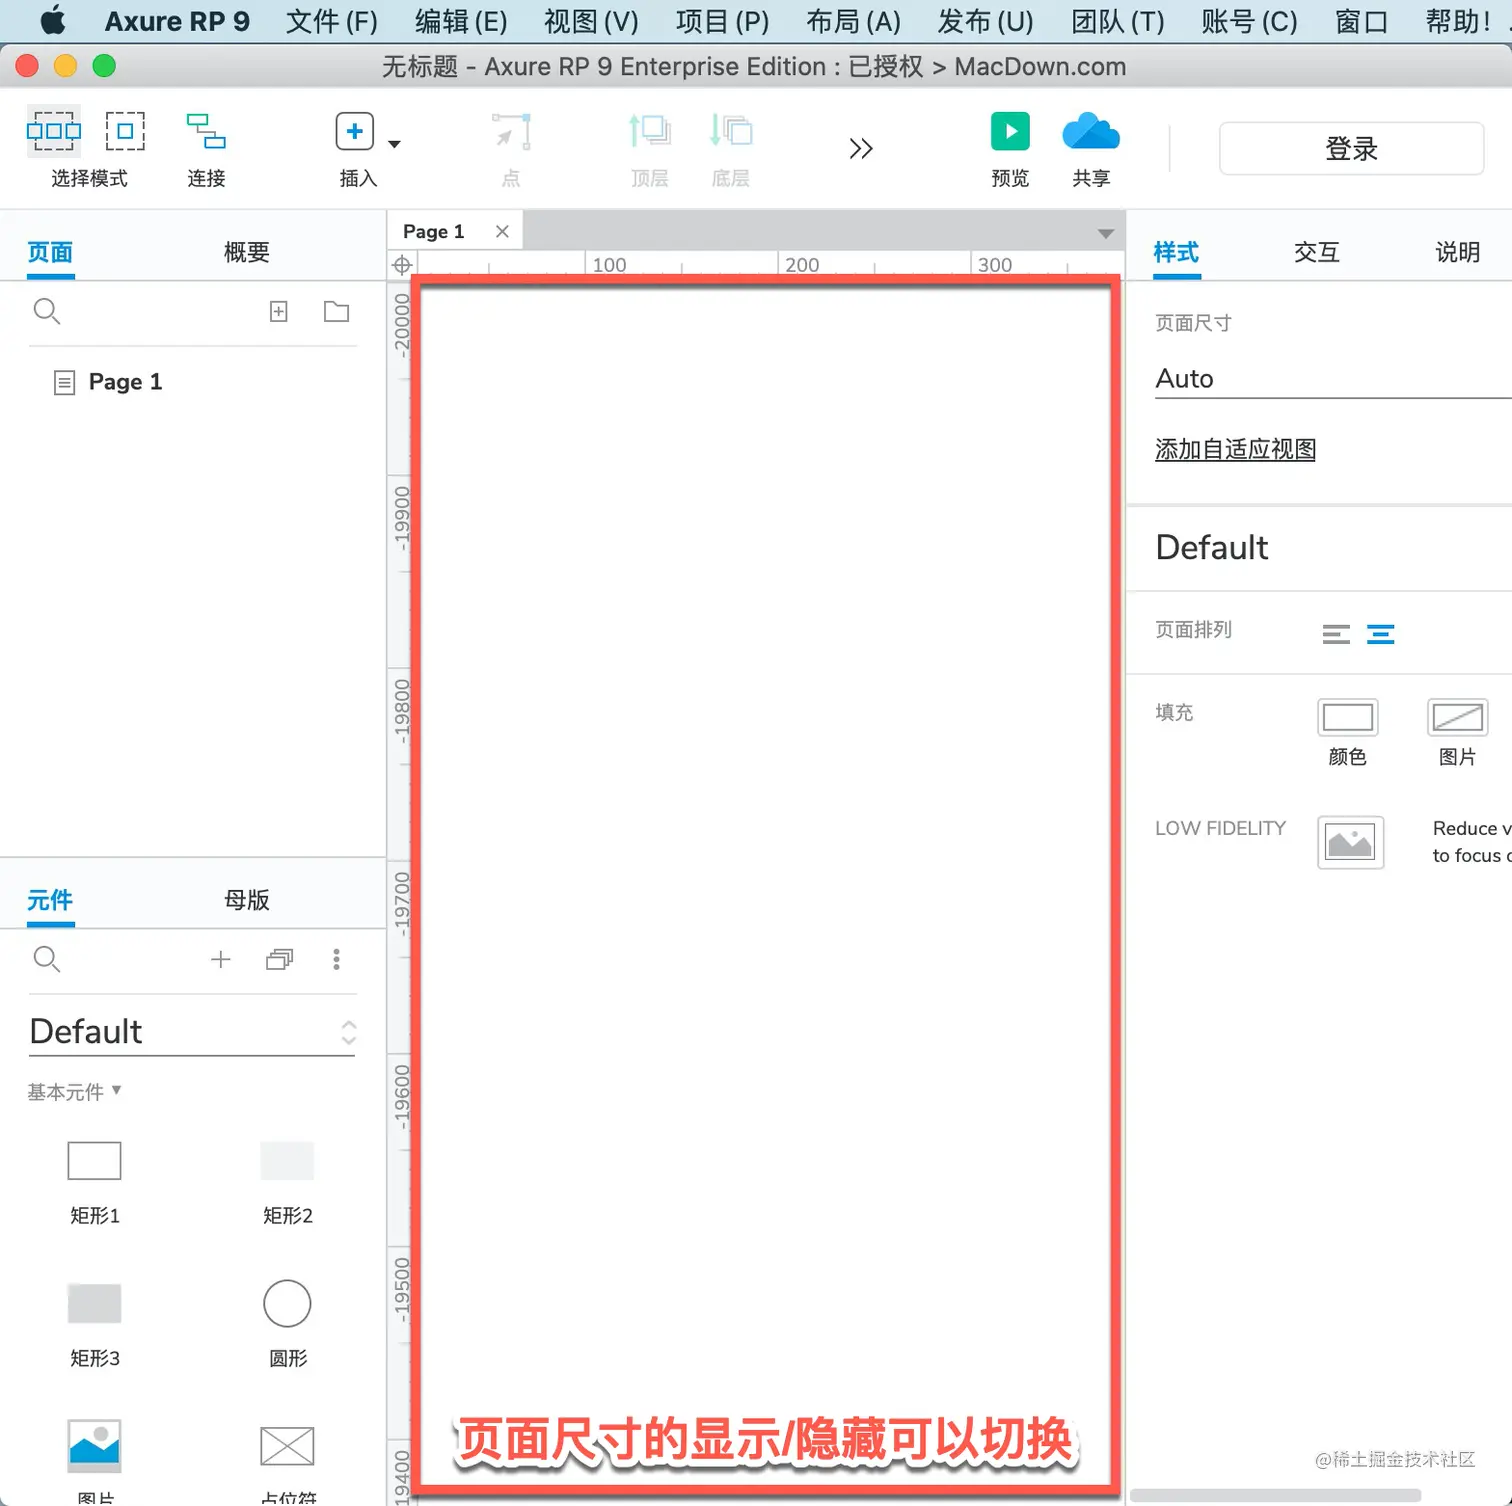Open the 插入 dropdown arrow
The width and height of the screenshot is (1512, 1506).
point(394,144)
